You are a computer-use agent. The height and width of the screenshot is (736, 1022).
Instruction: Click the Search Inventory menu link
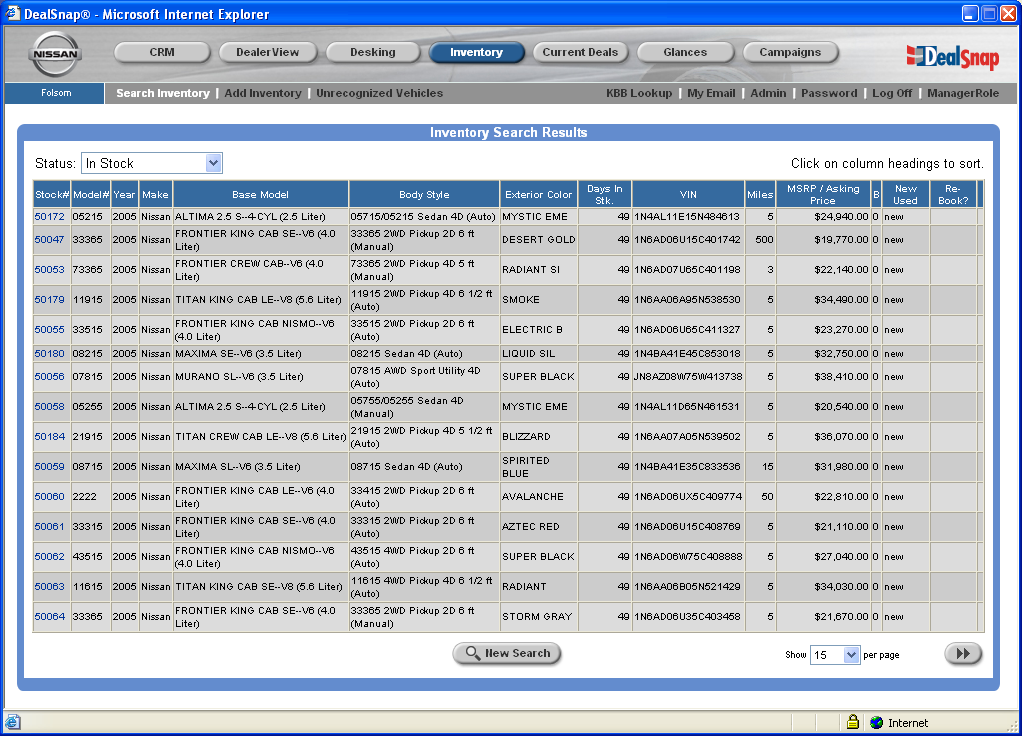pyautogui.click(x=163, y=93)
